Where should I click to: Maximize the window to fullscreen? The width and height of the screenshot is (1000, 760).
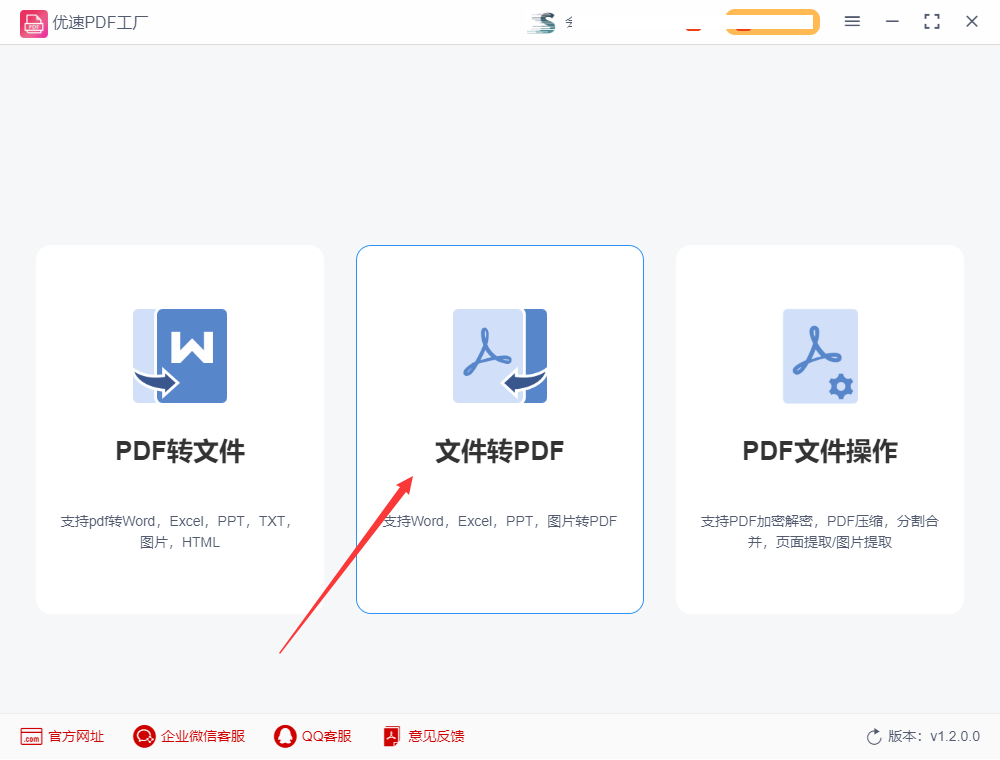click(932, 22)
